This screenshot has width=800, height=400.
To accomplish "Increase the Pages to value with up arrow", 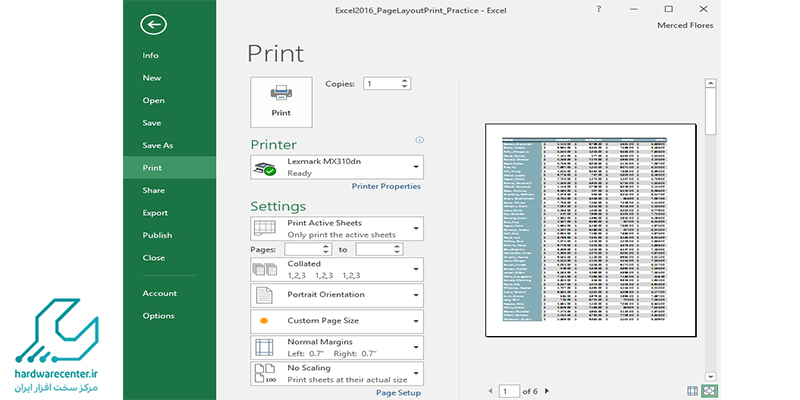I will point(398,246).
